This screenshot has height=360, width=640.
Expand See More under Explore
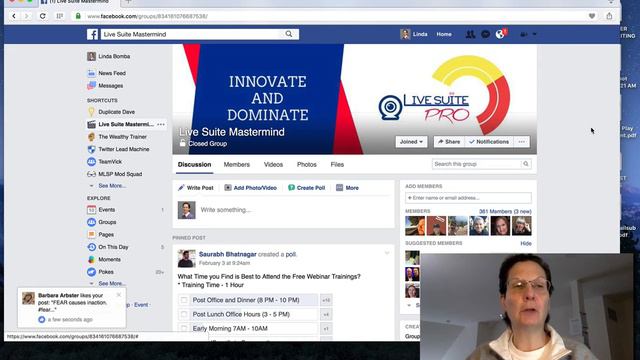112,283
